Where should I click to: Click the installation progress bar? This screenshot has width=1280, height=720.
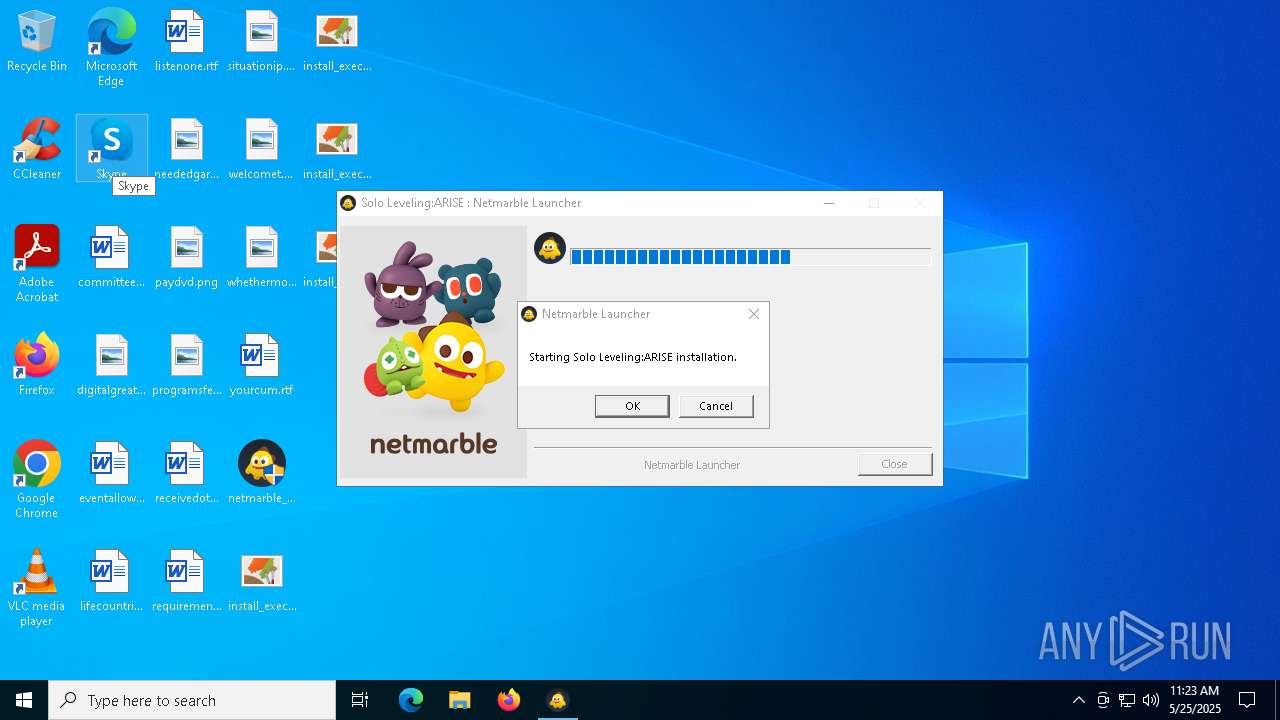[750, 257]
